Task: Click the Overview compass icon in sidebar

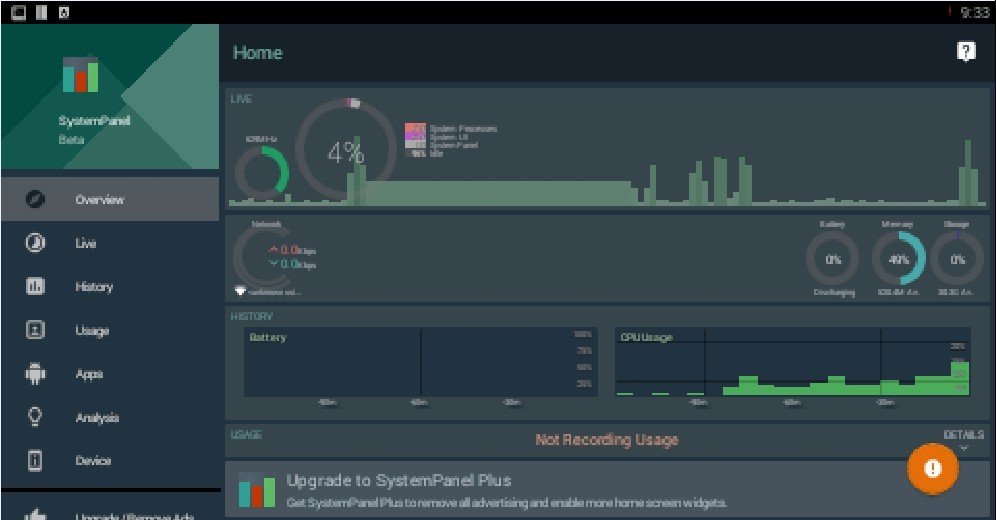Action: pyautogui.click(x=35, y=200)
